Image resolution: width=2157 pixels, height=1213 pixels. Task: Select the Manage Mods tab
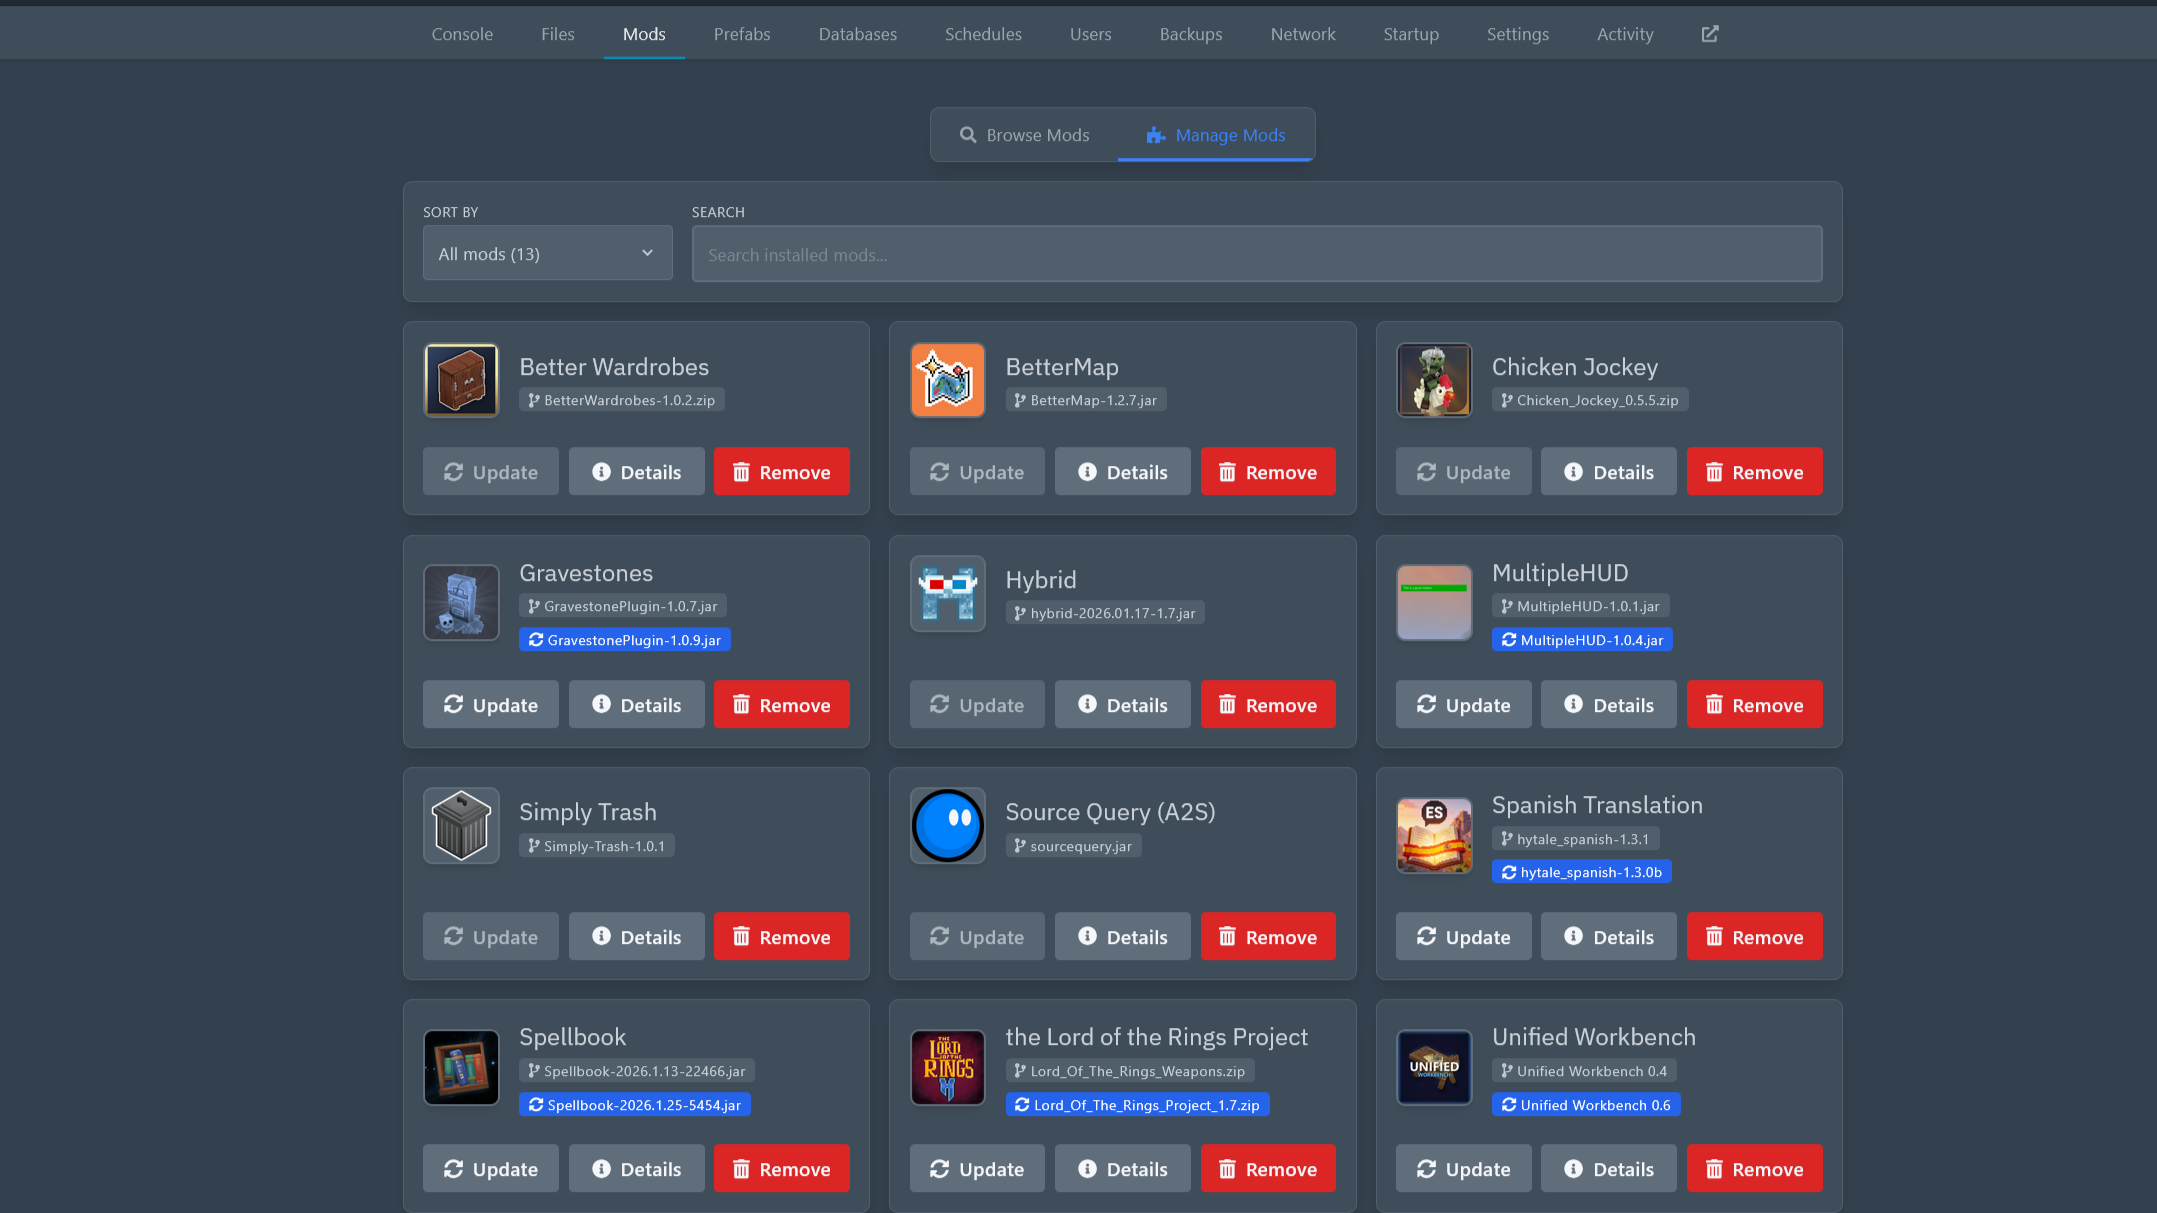(1216, 135)
